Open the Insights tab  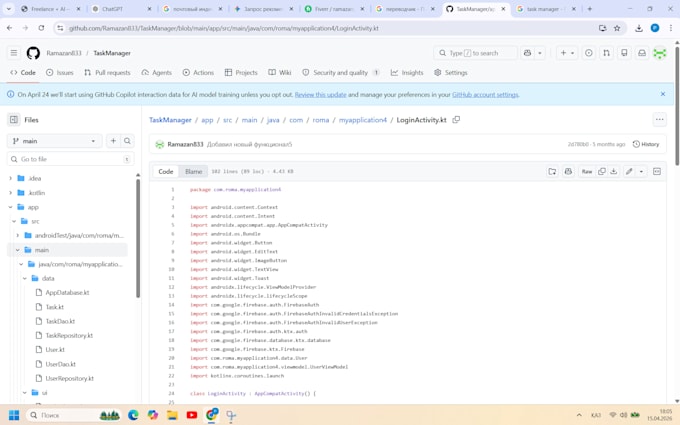click(x=407, y=72)
